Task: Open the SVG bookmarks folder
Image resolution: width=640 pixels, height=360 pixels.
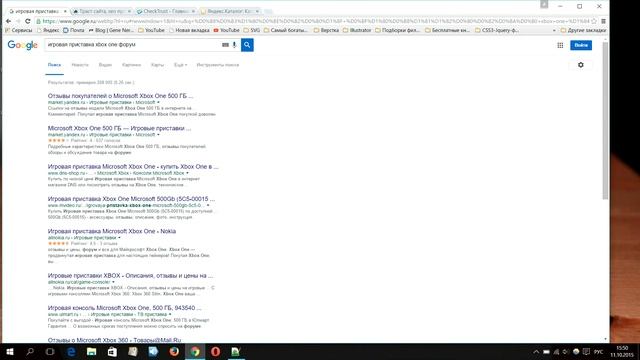Action: [252, 31]
